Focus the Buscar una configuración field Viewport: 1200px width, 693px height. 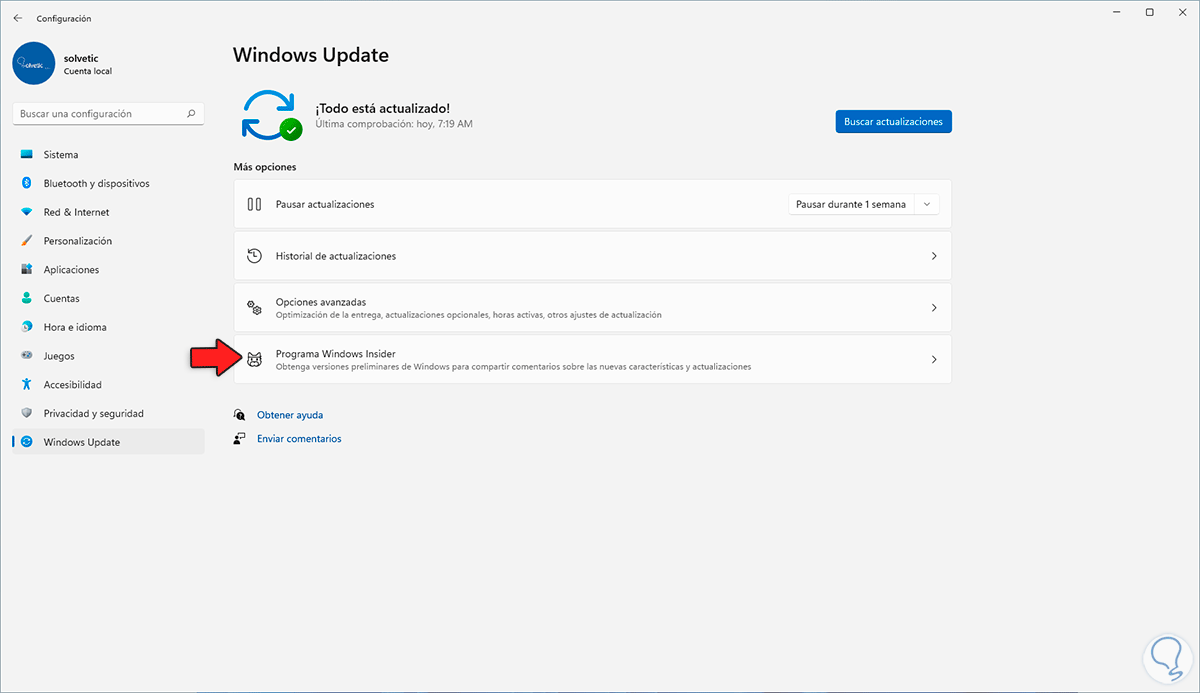pos(108,114)
